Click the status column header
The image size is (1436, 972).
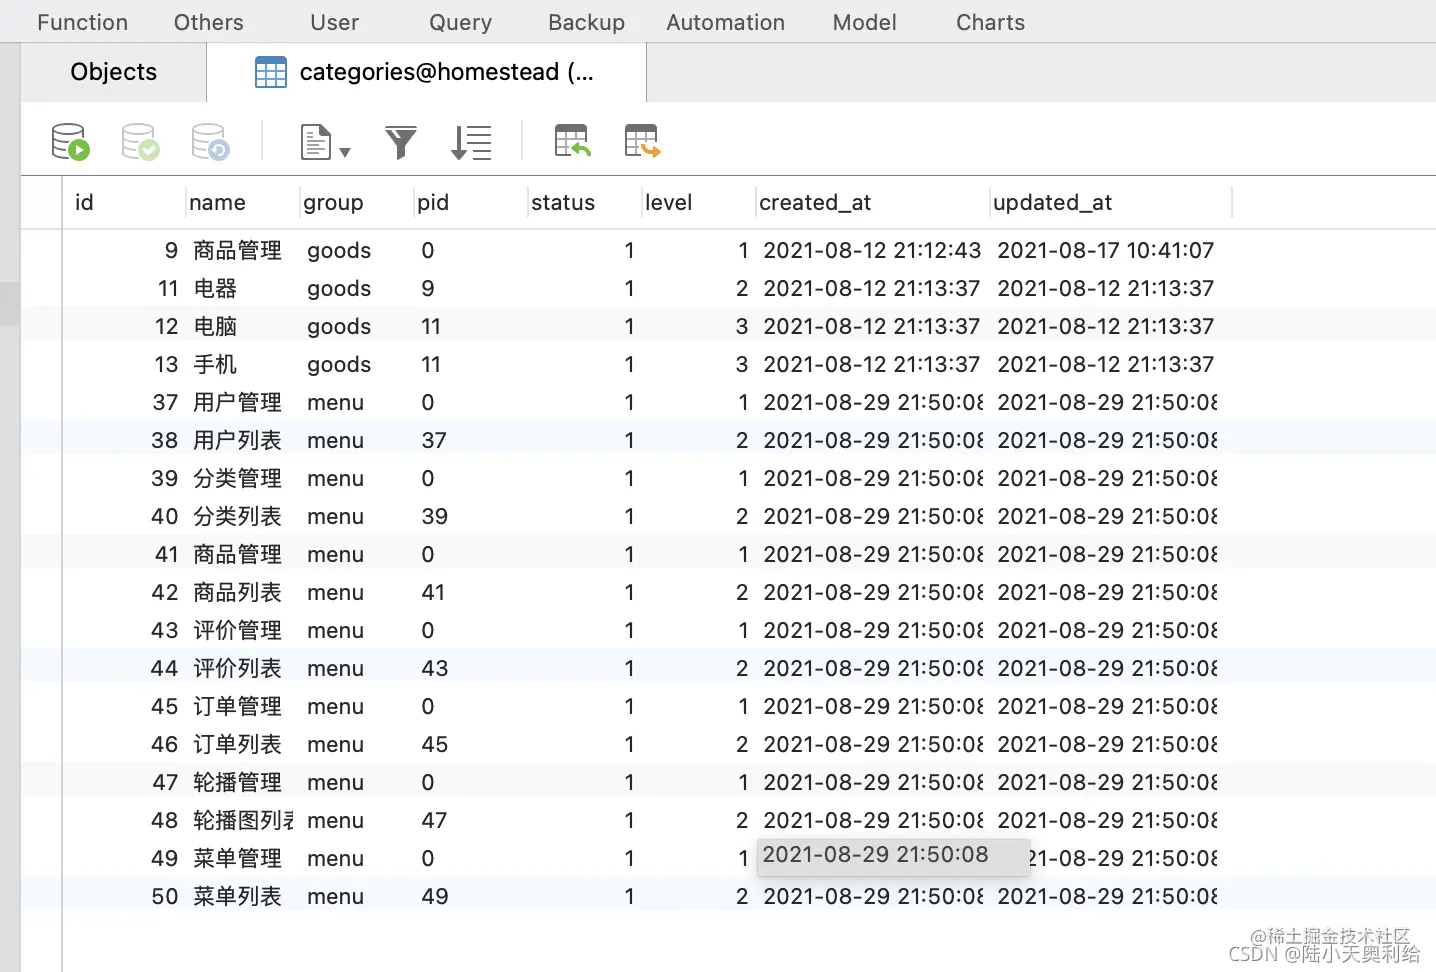click(584, 202)
